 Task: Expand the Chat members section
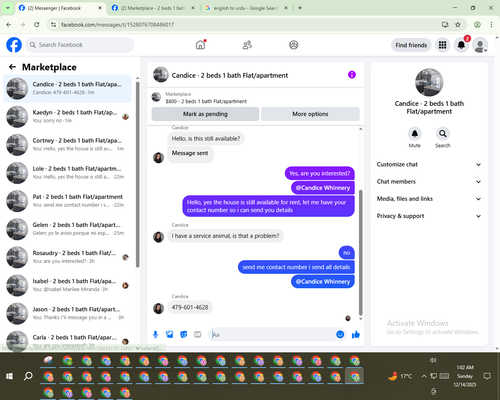tap(429, 182)
